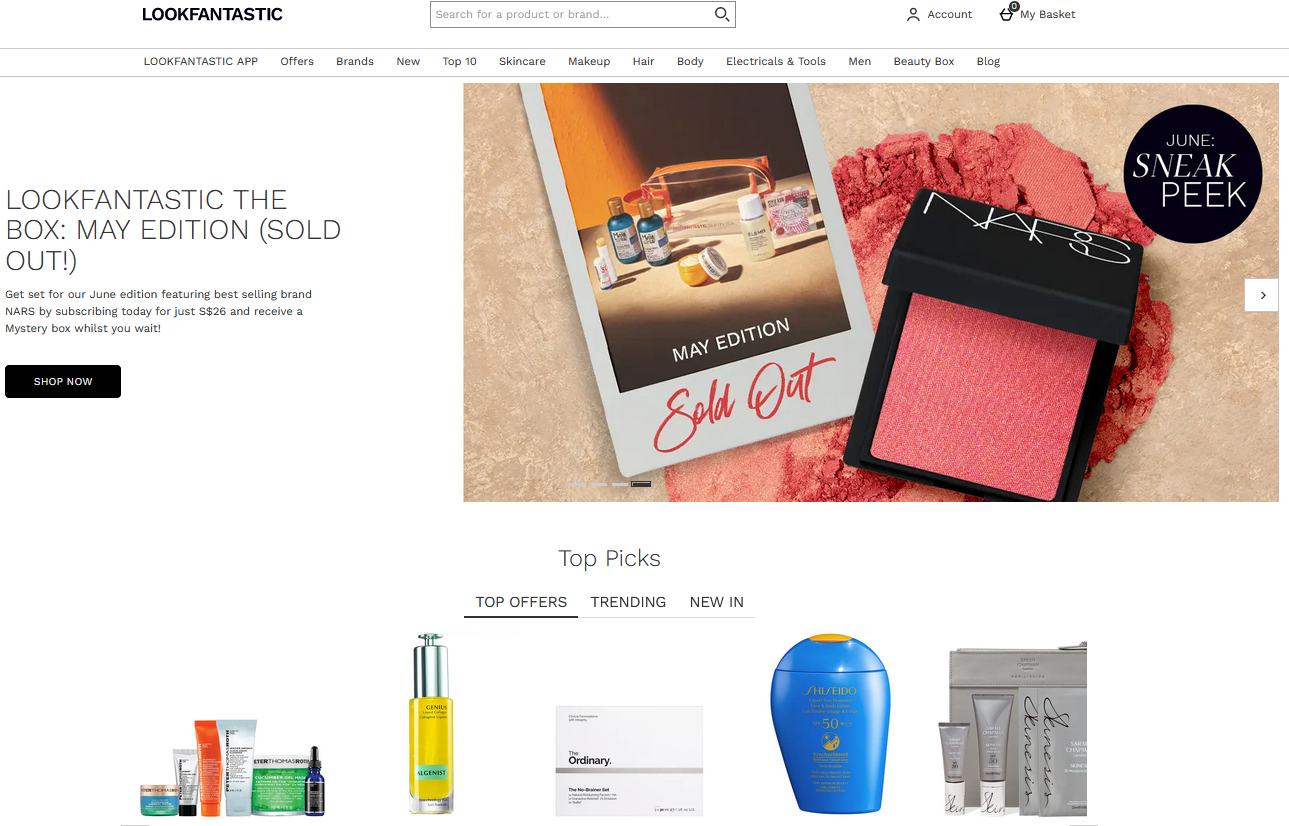Open the Offers menu item
The width and height of the screenshot is (1289, 826).
click(x=297, y=61)
